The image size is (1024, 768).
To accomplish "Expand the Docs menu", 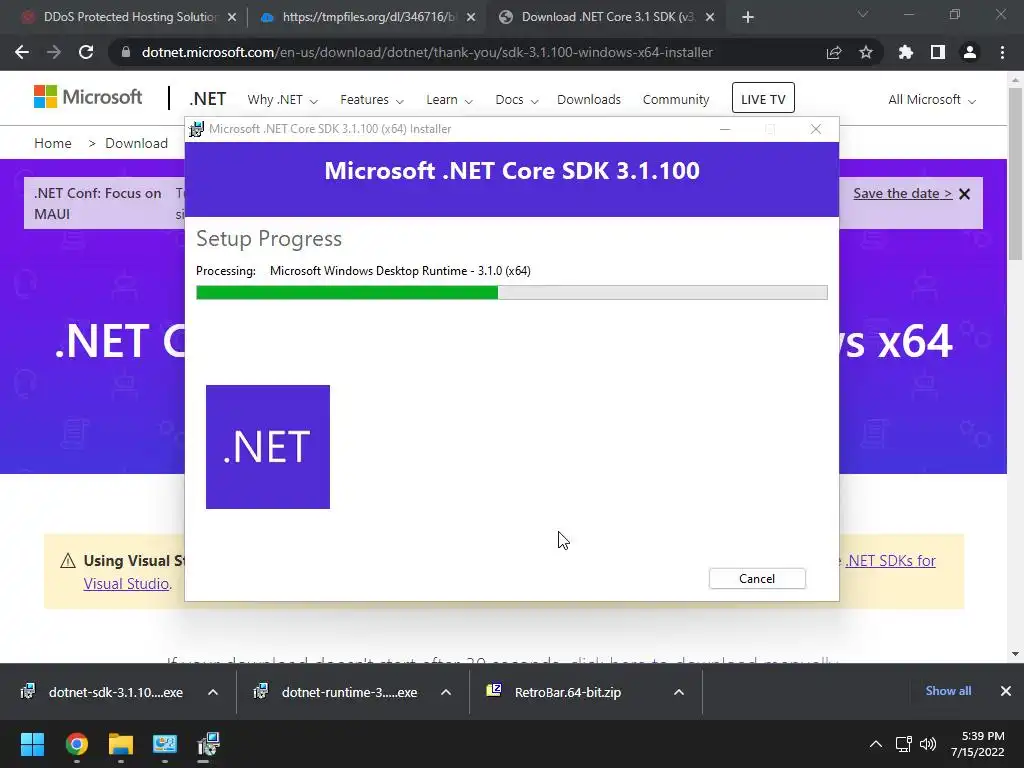I will (x=516, y=100).
